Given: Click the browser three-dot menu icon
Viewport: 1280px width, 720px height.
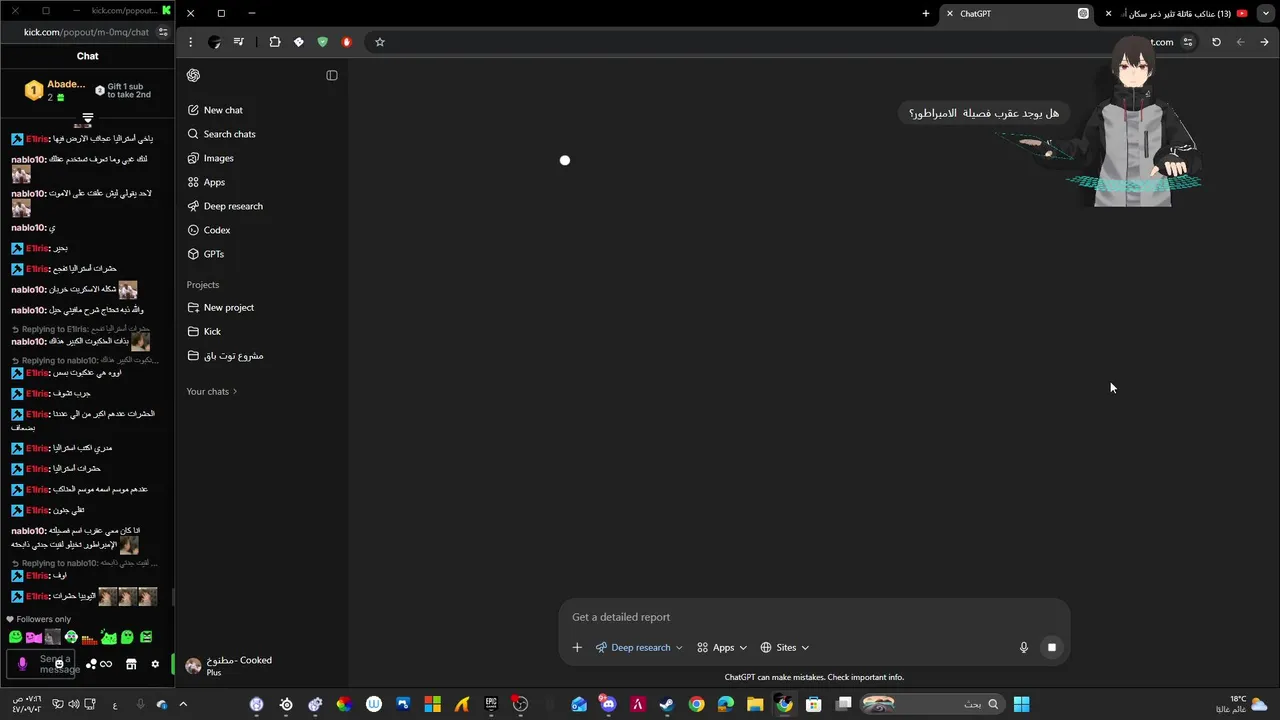Looking at the screenshot, I should (190, 42).
